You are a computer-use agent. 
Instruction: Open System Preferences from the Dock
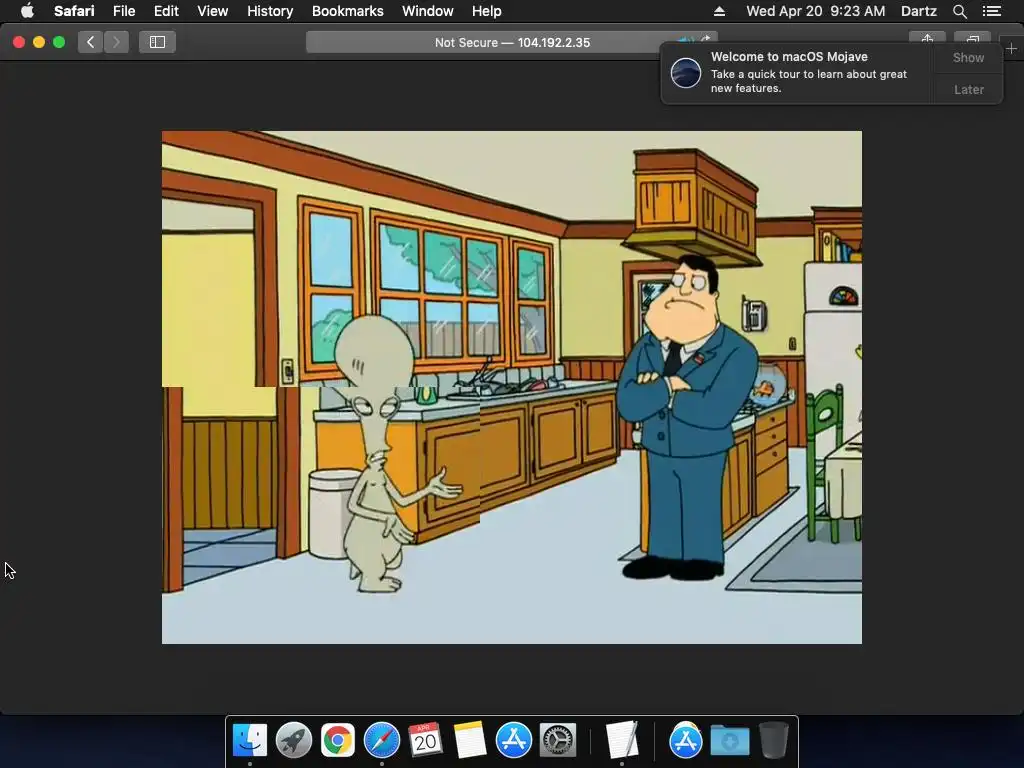coord(557,740)
